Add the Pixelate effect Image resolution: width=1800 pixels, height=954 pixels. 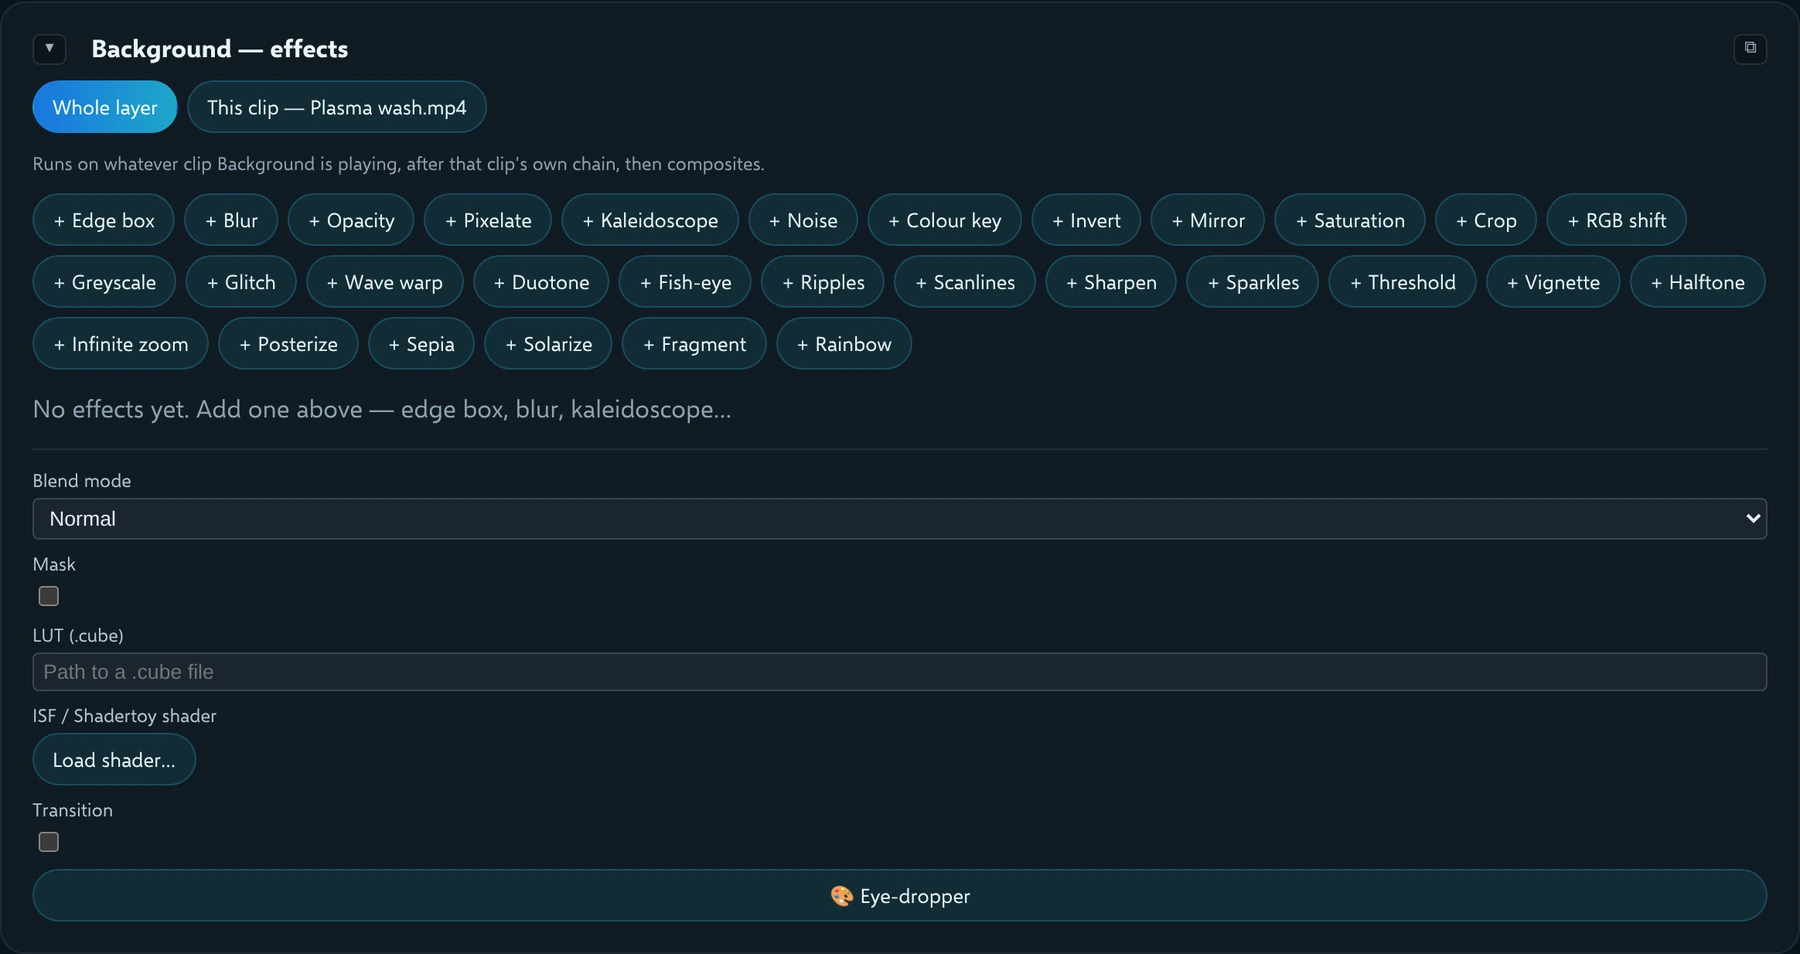click(x=488, y=220)
